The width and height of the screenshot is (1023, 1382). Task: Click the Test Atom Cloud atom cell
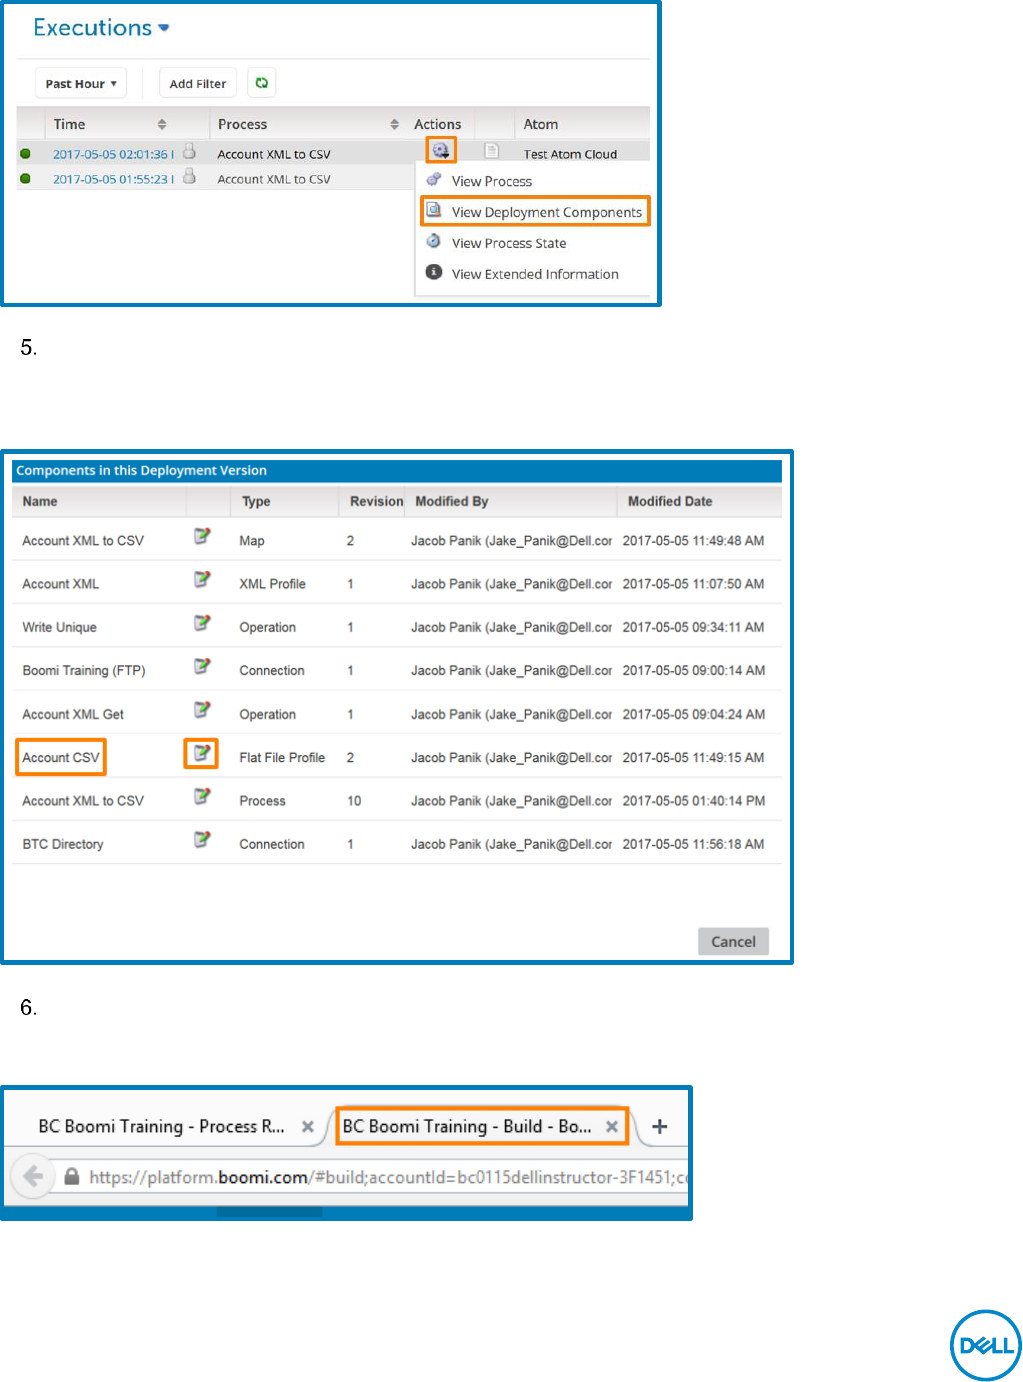pyautogui.click(x=570, y=154)
